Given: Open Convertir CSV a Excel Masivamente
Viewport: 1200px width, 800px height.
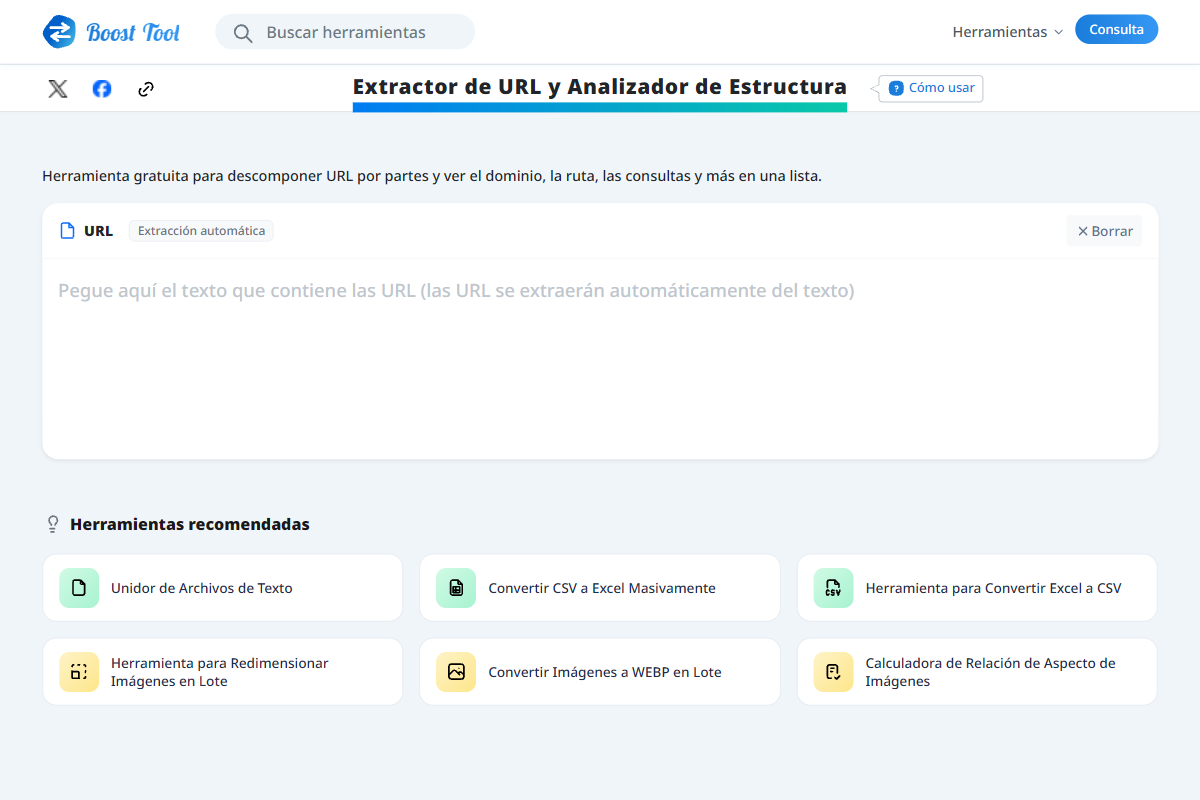Looking at the screenshot, I should point(600,588).
